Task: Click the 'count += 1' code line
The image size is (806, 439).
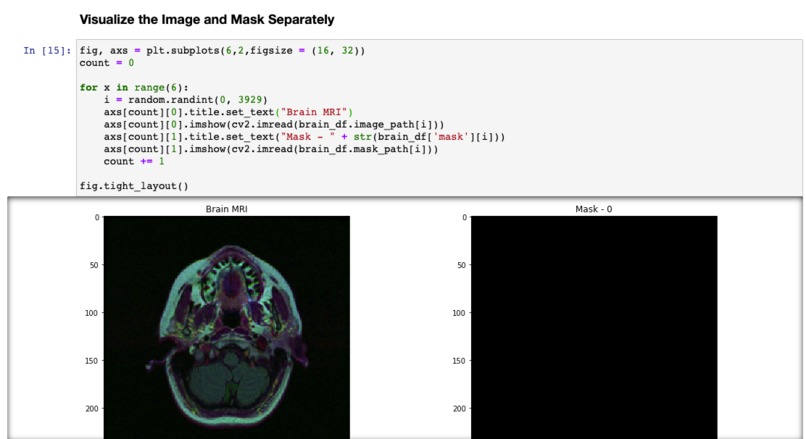Action: (x=134, y=161)
